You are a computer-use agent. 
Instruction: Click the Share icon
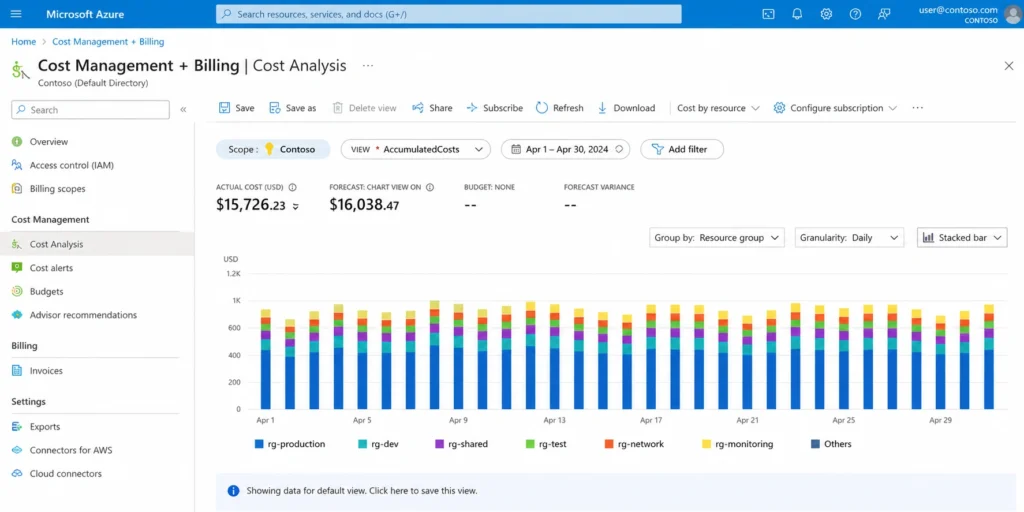[x=418, y=108]
